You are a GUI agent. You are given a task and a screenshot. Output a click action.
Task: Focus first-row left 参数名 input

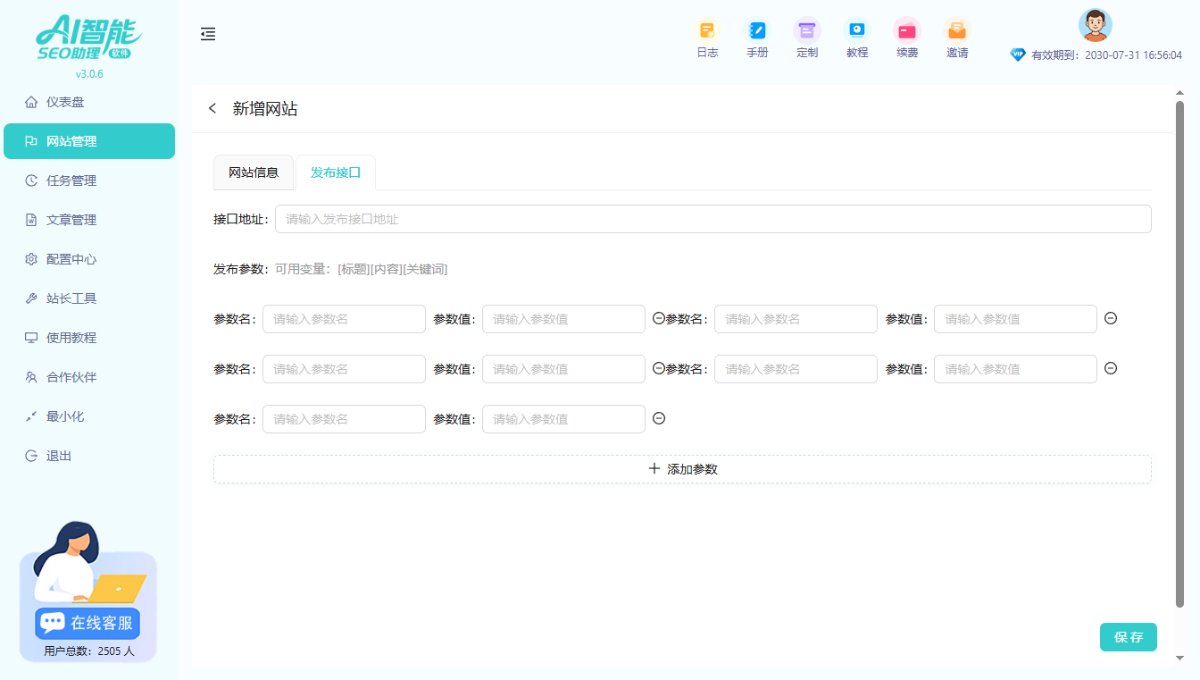pos(344,319)
